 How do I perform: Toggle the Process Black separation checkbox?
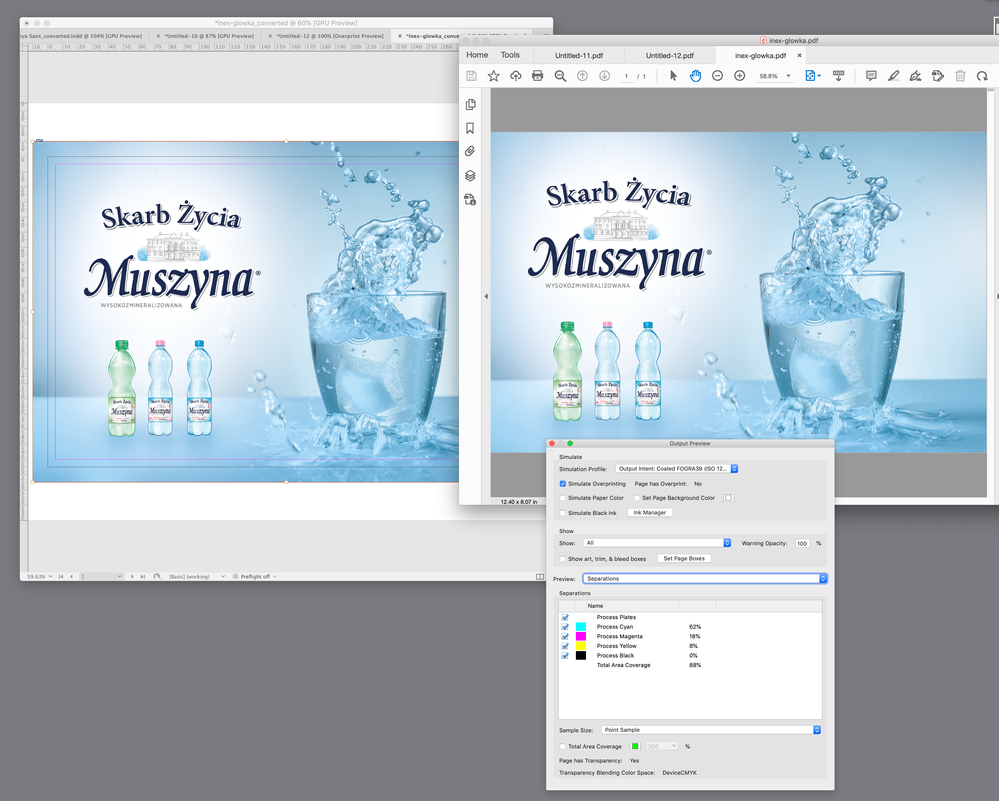564,655
